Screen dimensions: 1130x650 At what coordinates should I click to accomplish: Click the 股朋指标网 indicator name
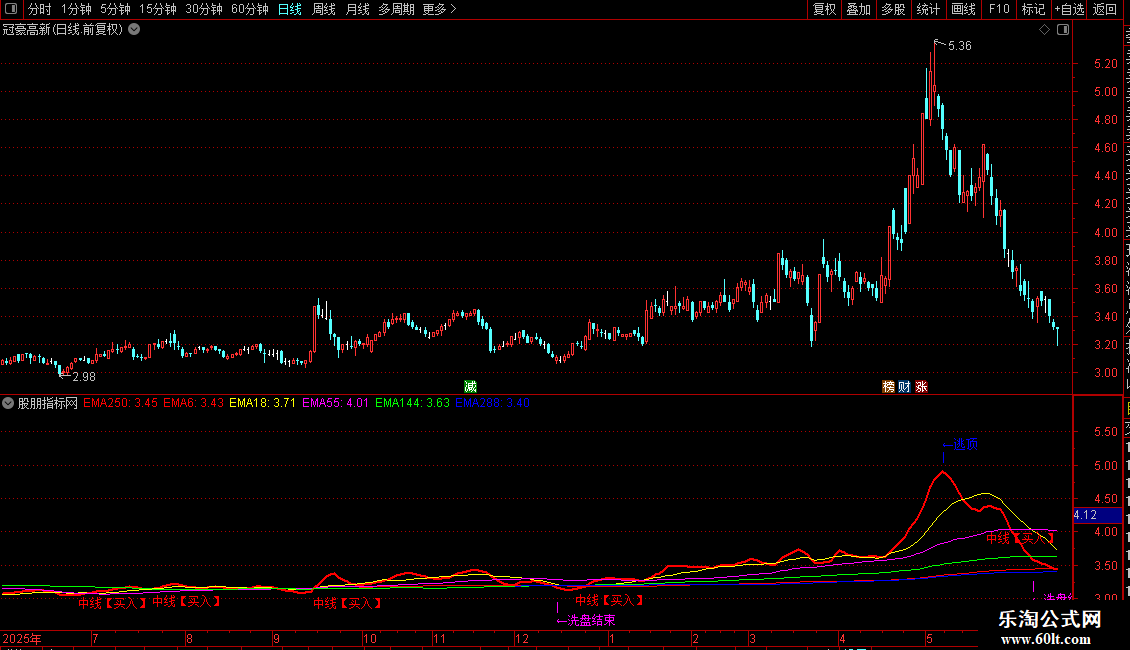(48, 403)
